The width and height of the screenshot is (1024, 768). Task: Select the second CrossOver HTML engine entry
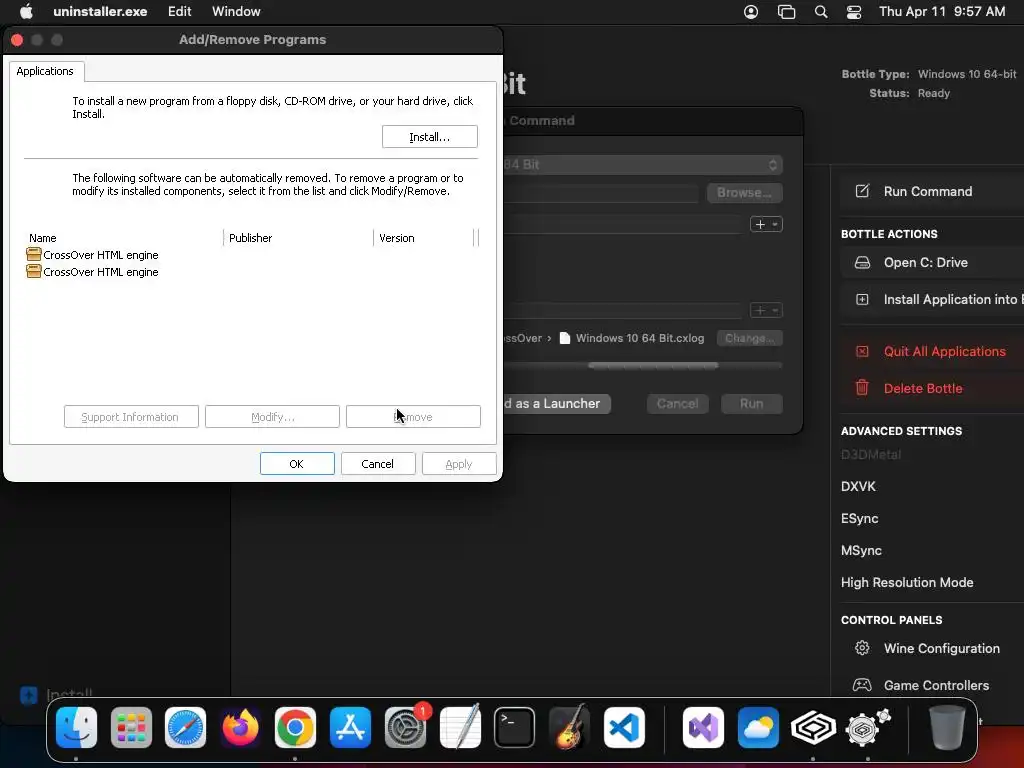point(93,272)
